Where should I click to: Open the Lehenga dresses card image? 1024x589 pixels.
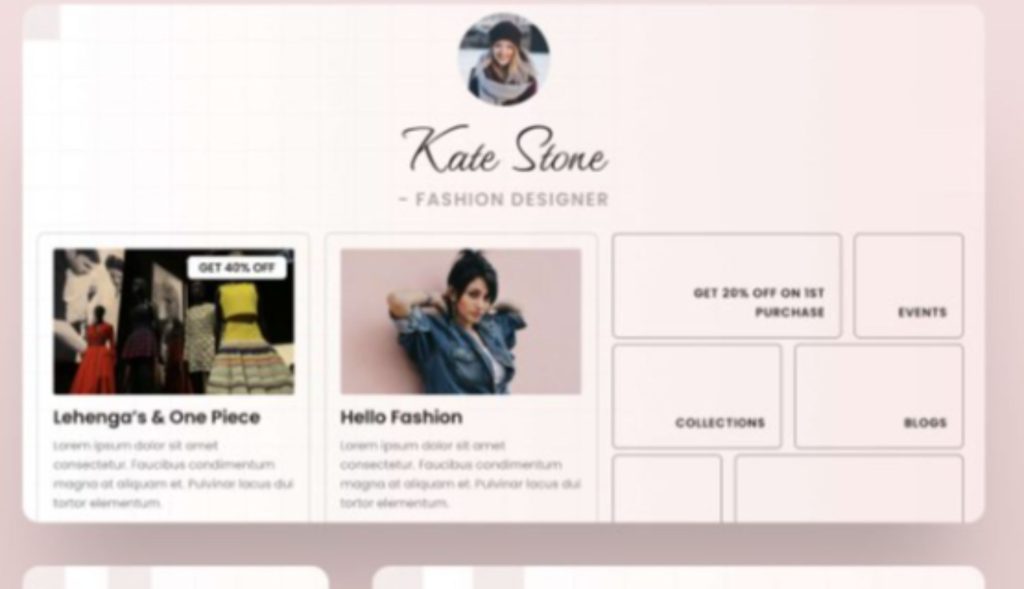click(x=174, y=321)
